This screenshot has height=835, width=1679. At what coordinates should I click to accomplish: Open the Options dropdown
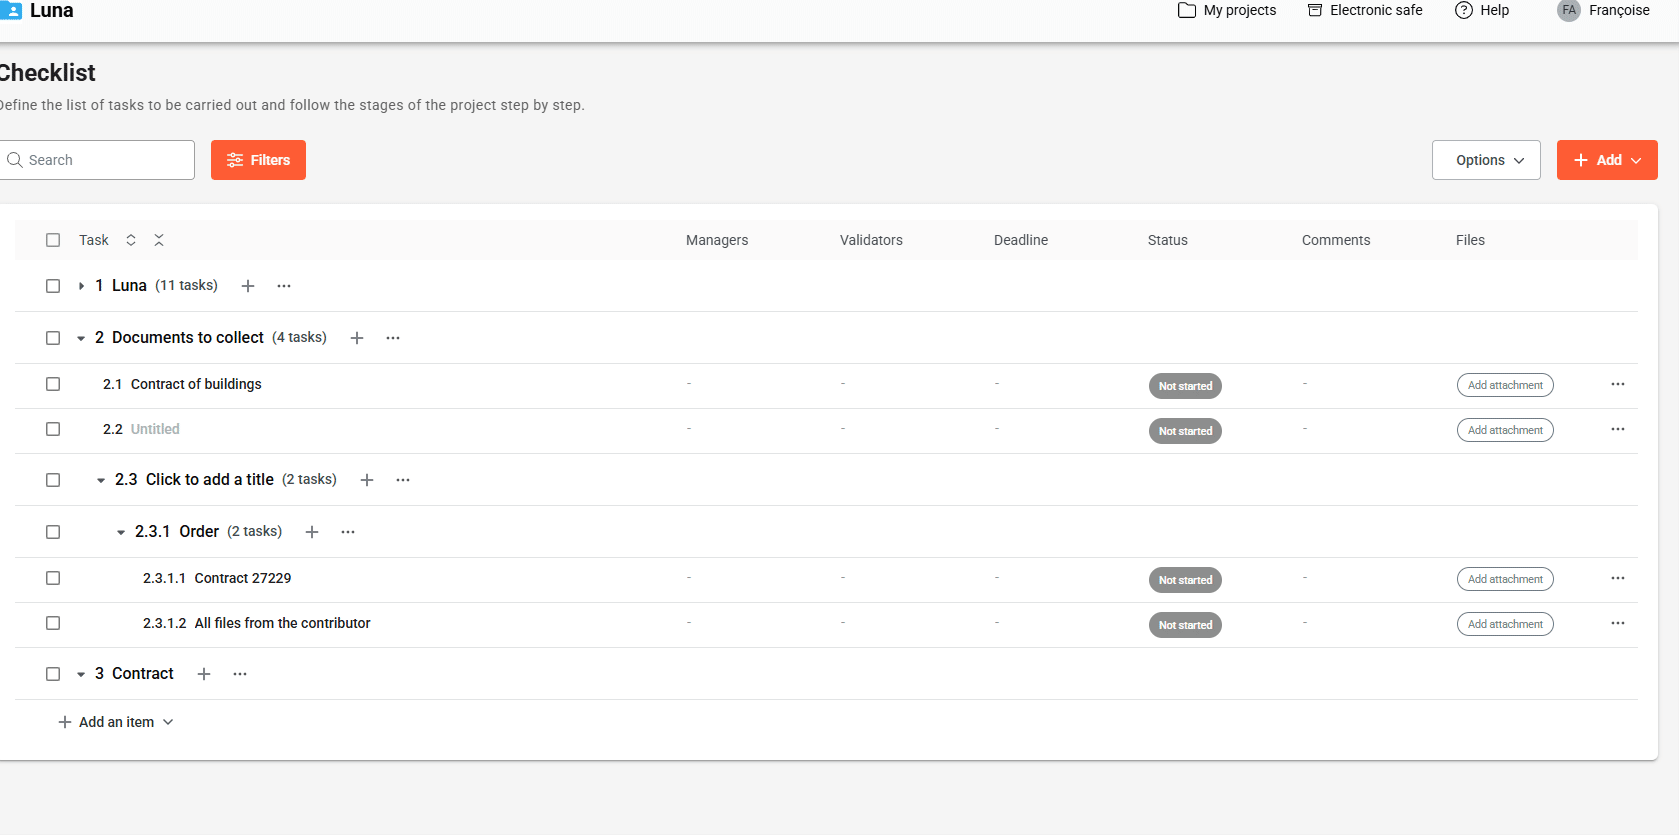pyautogui.click(x=1485, y=160)
